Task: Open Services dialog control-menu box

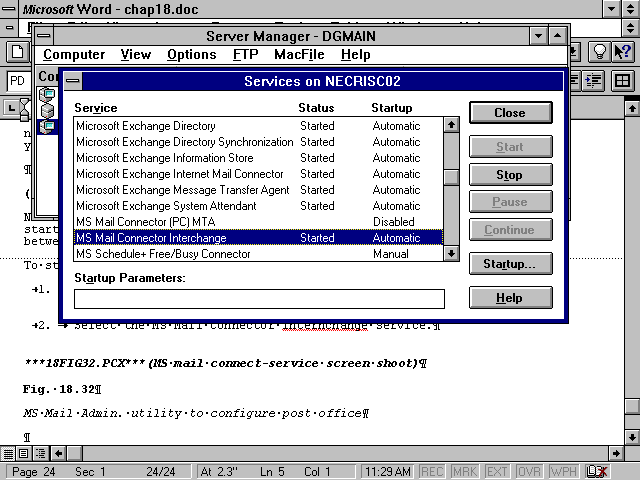Action: tap(73, 81)
